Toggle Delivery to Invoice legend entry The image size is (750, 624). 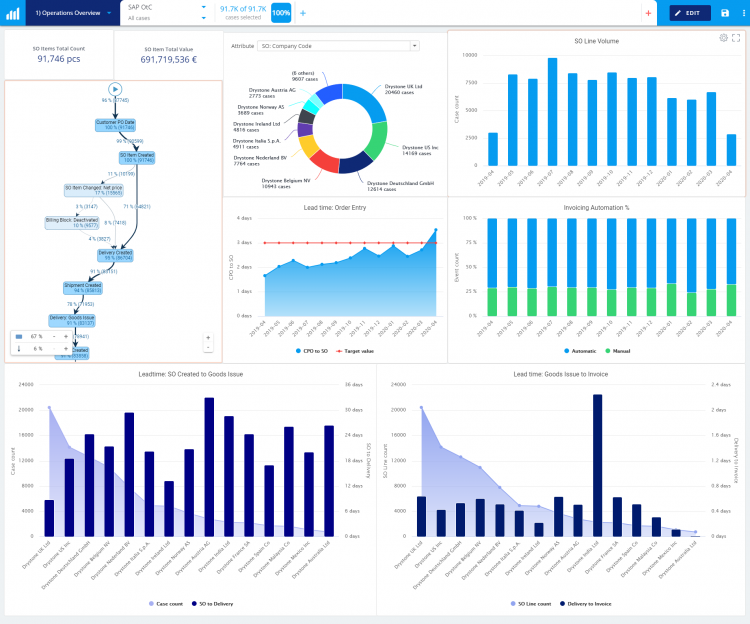point(586,604)
